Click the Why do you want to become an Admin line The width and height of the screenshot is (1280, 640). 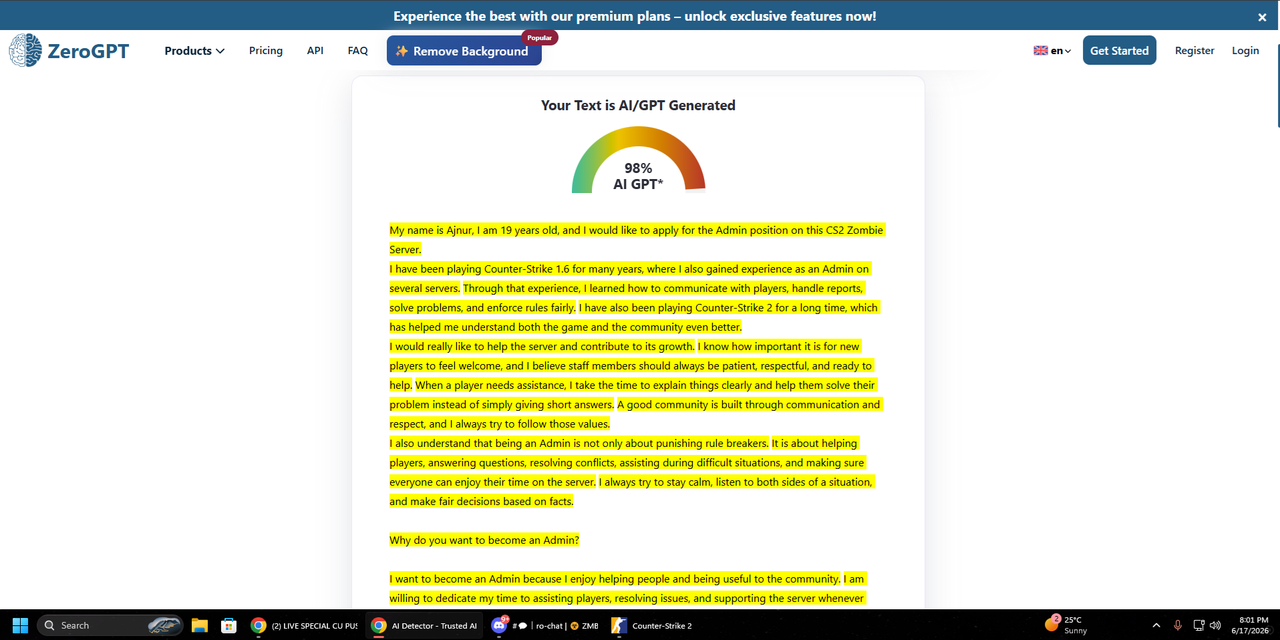pos(484,540)
